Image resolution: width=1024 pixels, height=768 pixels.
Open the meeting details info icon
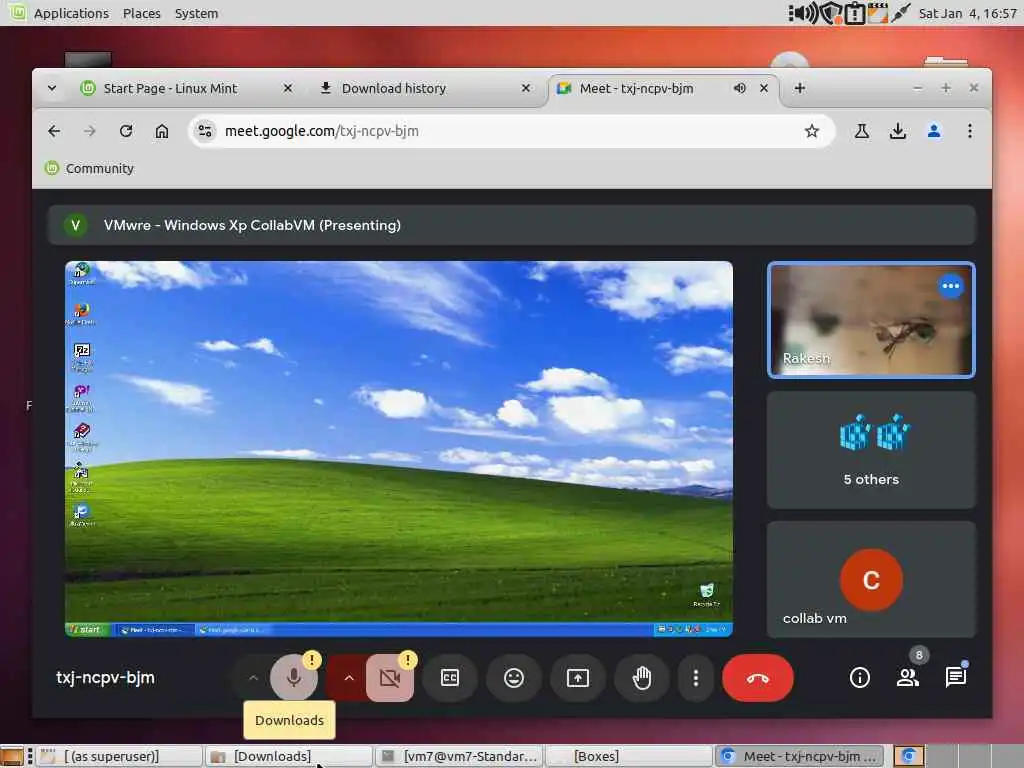pos(859,678)
